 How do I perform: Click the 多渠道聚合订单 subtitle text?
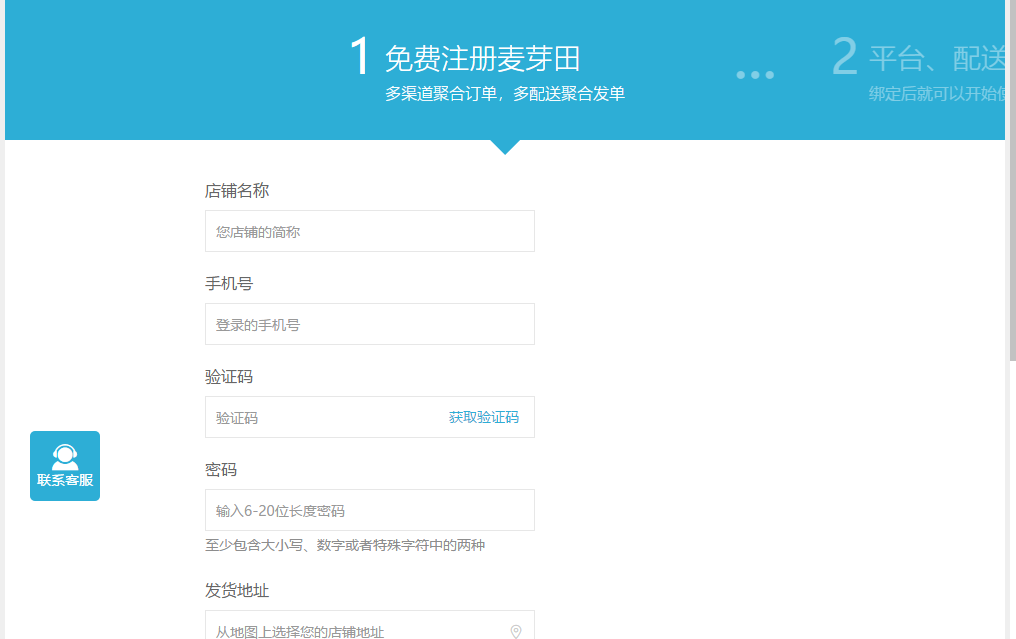(x=505, y=93)
